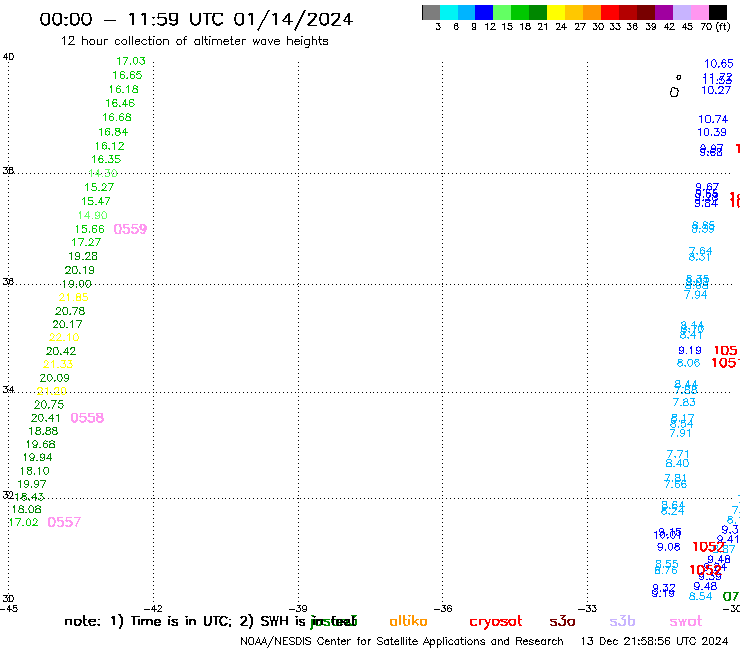Click the wave height value 20.19
Viewport: 740px width, 650px height.
79,270
